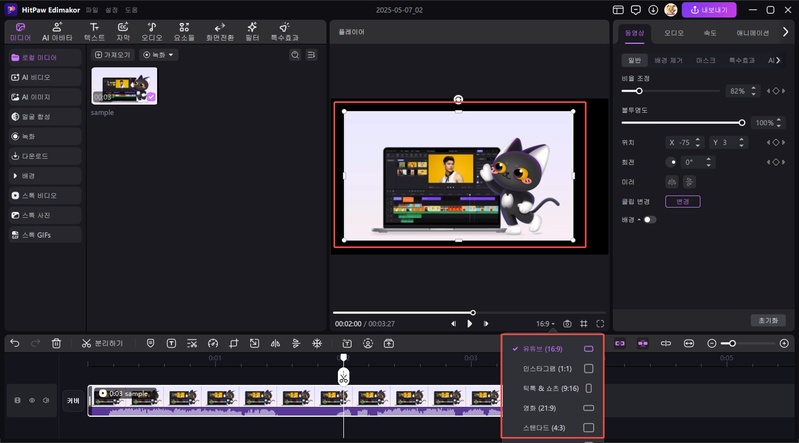Click the crop icon in timeline toolbar
The height and width of the screenshot is (443, 799).
[234, 344]
